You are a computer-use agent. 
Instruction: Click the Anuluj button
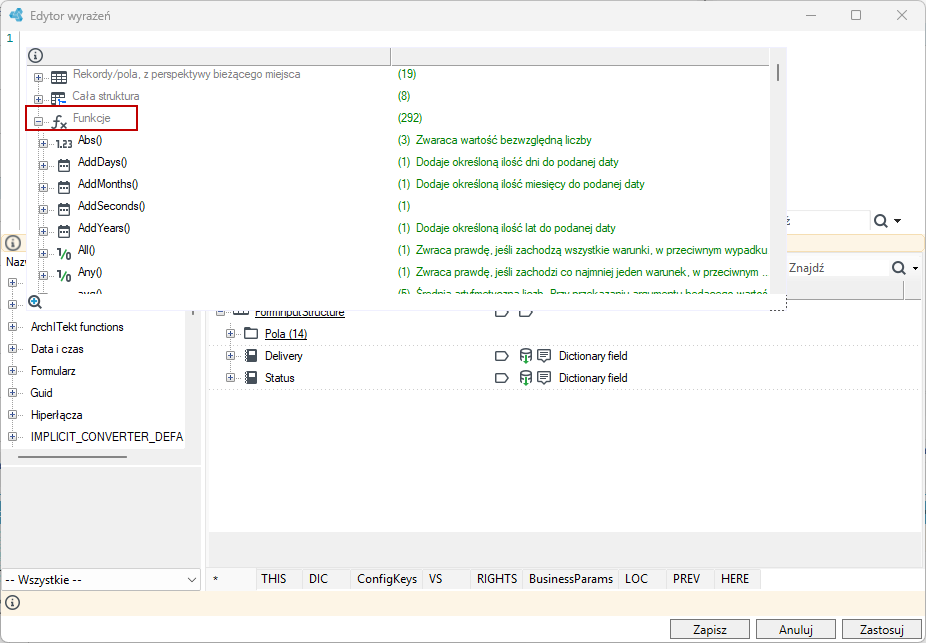(x=795, y=629)
